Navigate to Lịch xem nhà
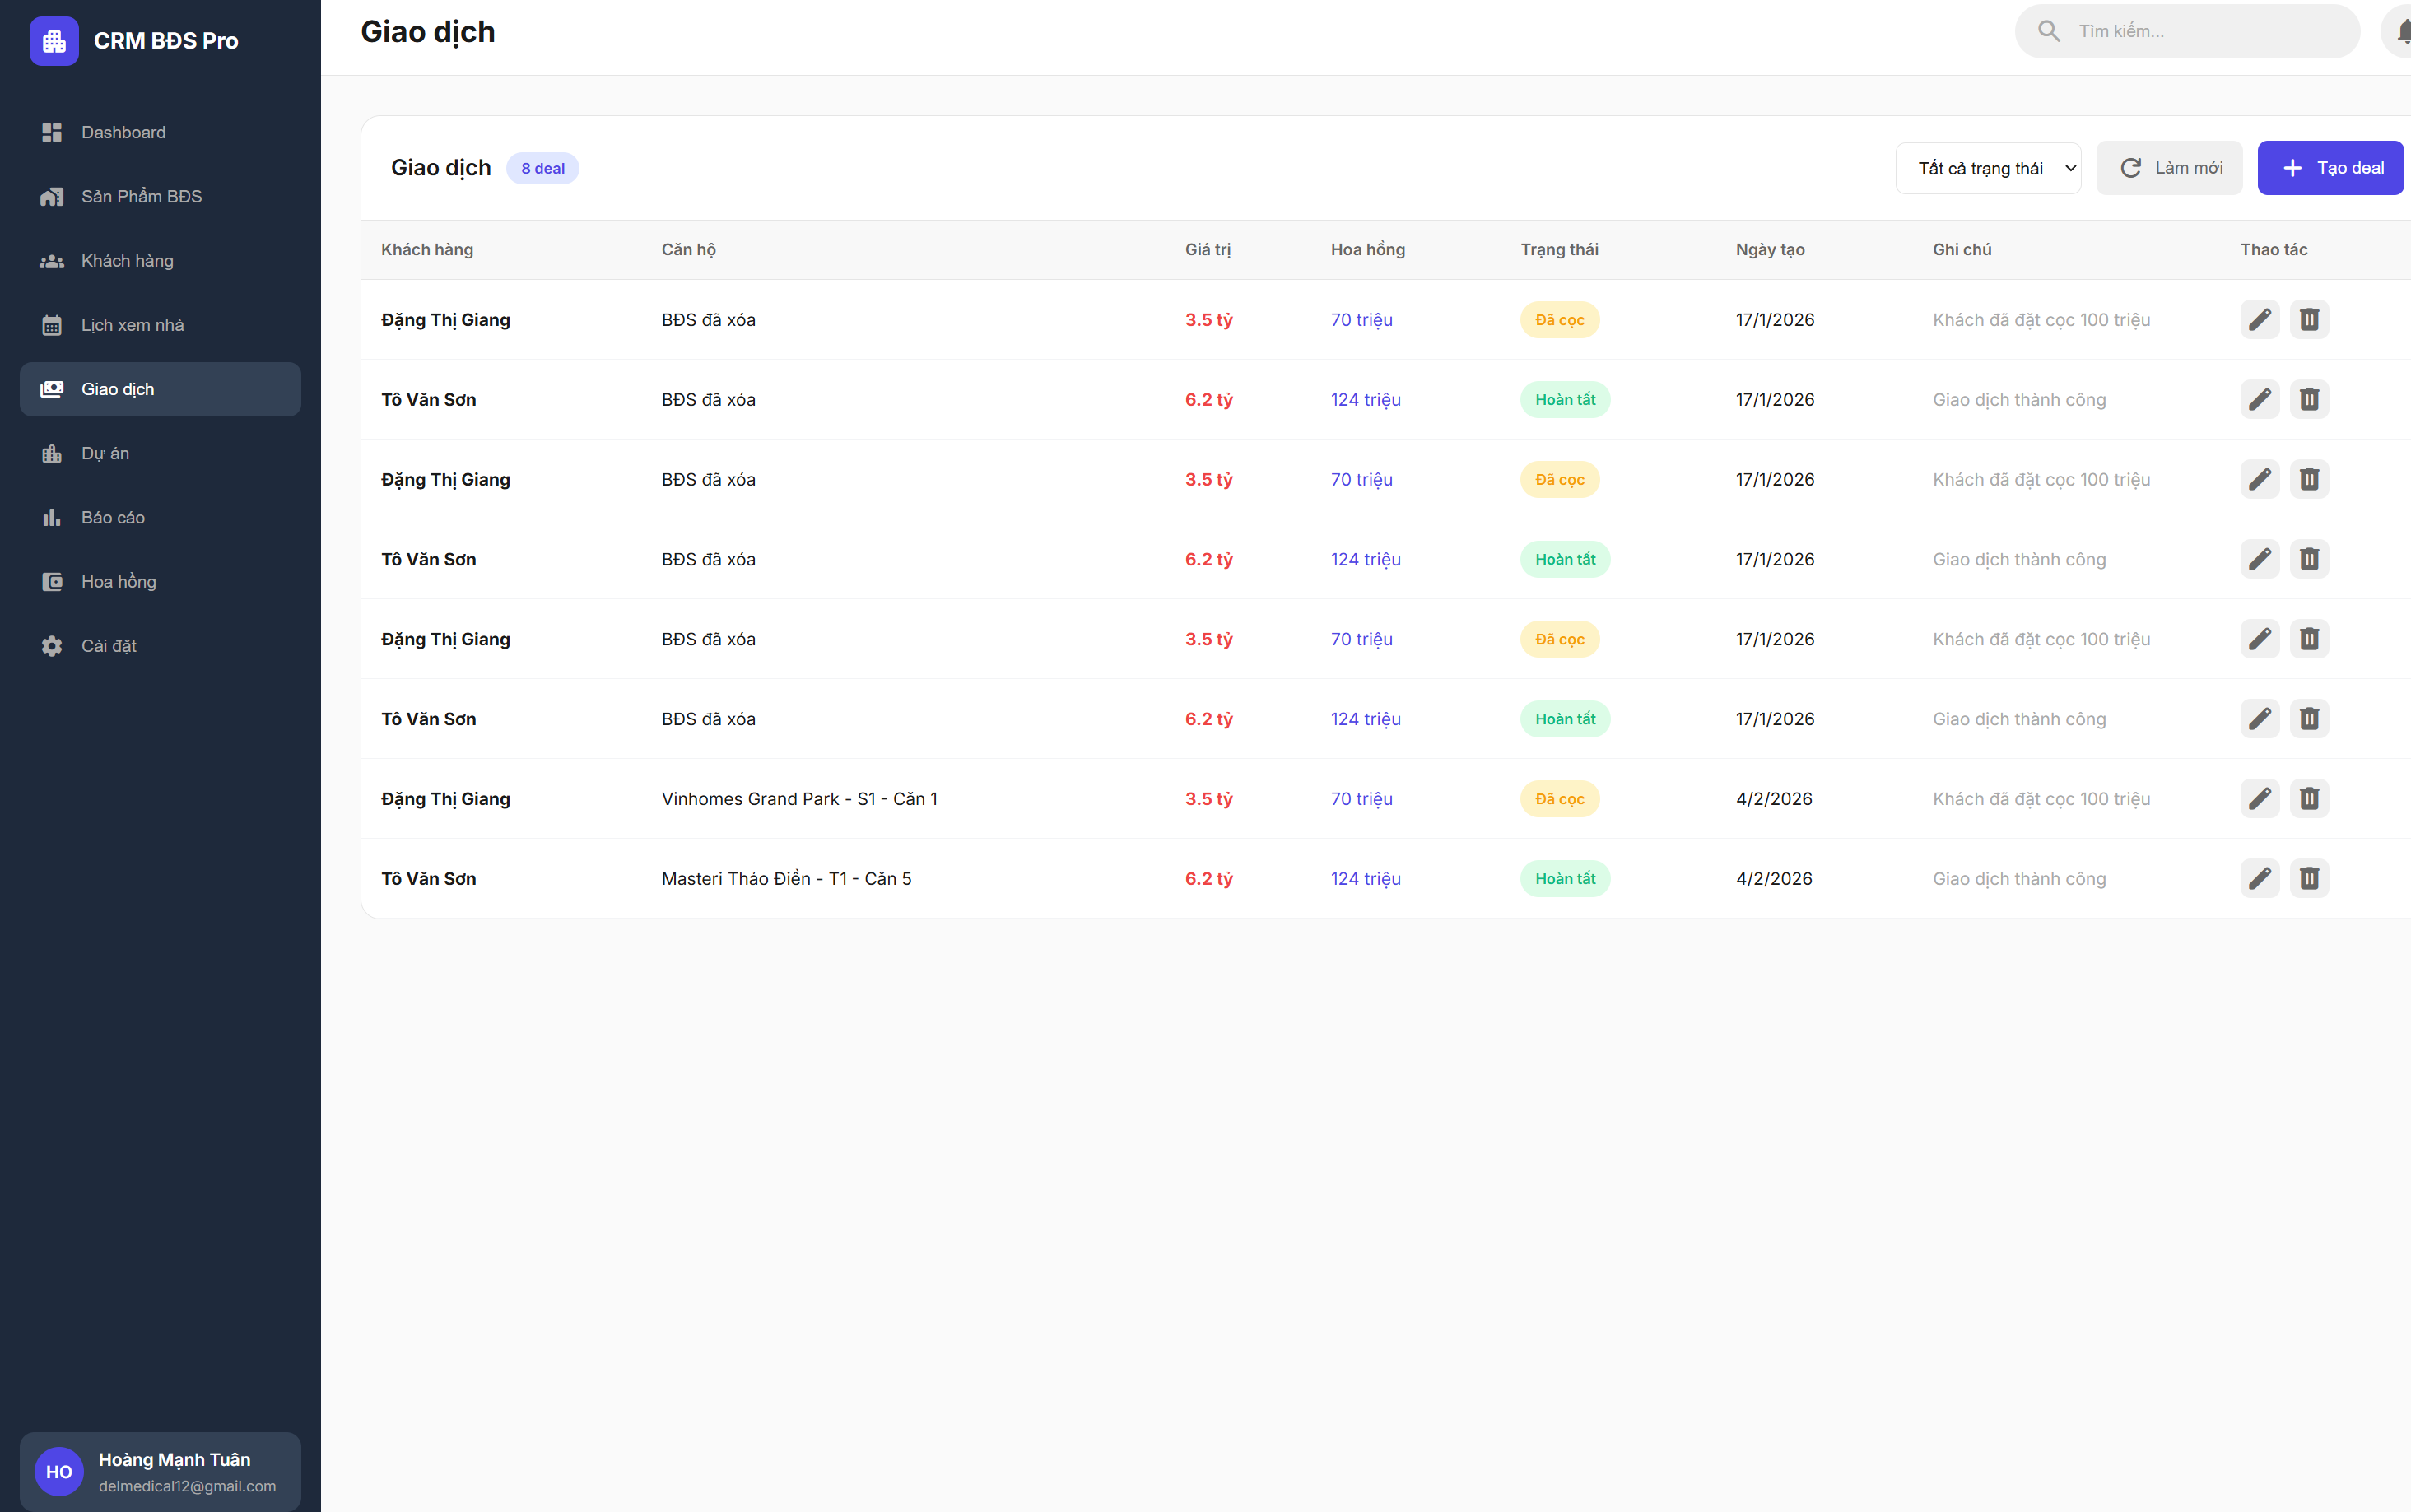This screenshot has height=1512, width=2411. [x=132, y=325]
